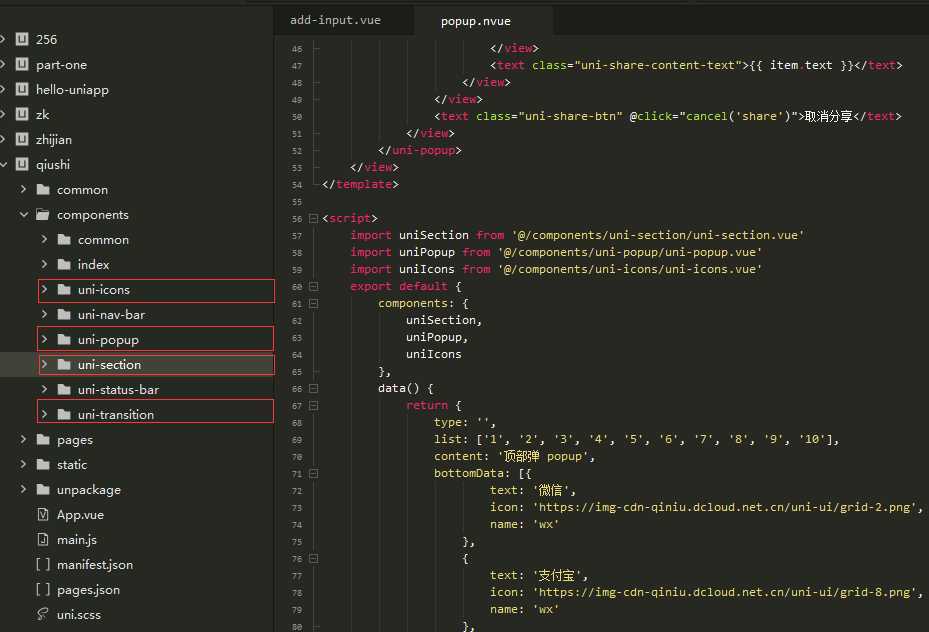Image resolution: width=929 pixels, height=632 pixels.
Task: Expand the unpackage folder arrow
Action: click(24, 489)
